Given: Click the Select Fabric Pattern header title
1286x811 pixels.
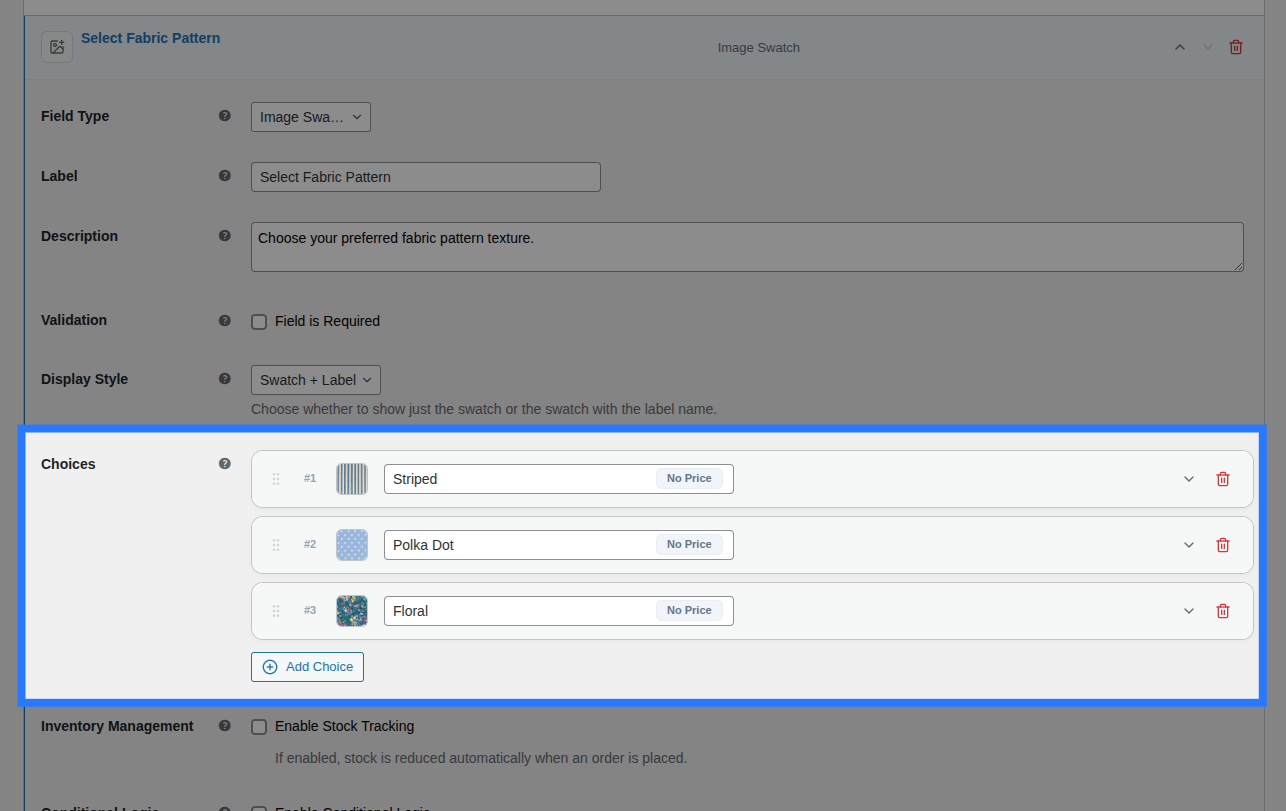Looking at the screenshot, I should [151, 38].
